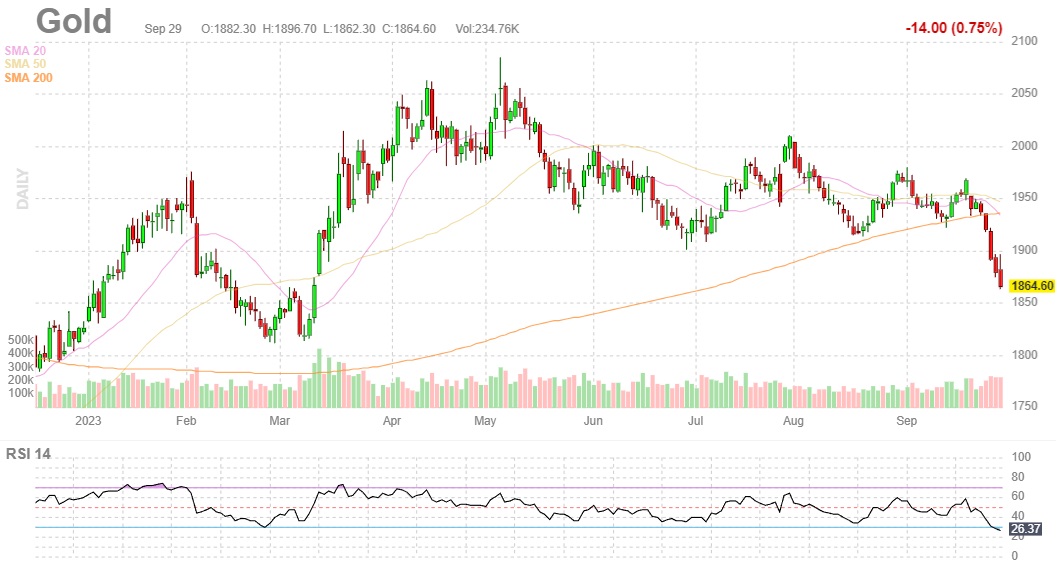Viewport: 1060px width, 565px height.
Task: Click the RSI axis label 40
Action: coord(1018,516)
